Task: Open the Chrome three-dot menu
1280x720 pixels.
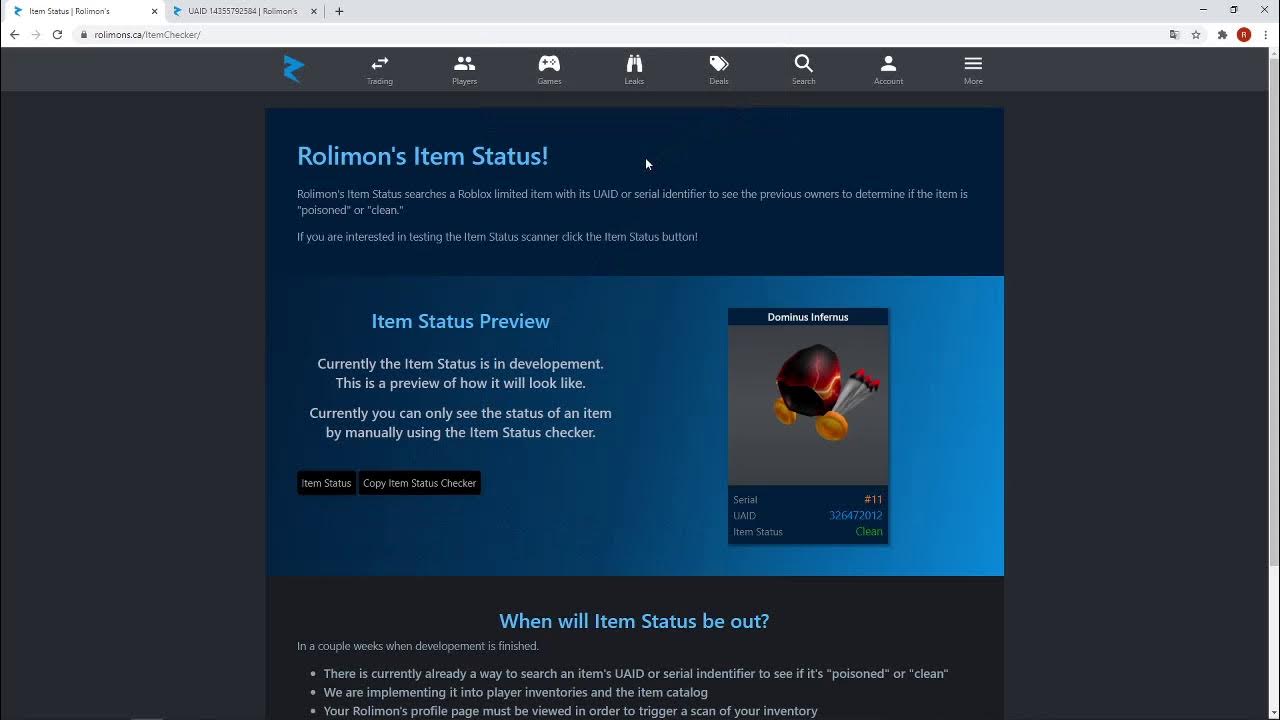Action: coord(1266,34)
